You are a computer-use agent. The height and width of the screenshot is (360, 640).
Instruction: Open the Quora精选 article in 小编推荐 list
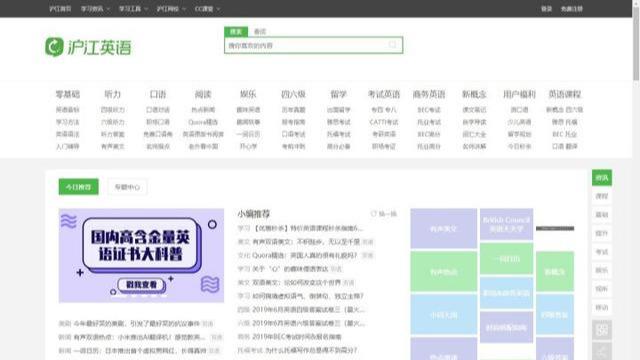(304, 255)
